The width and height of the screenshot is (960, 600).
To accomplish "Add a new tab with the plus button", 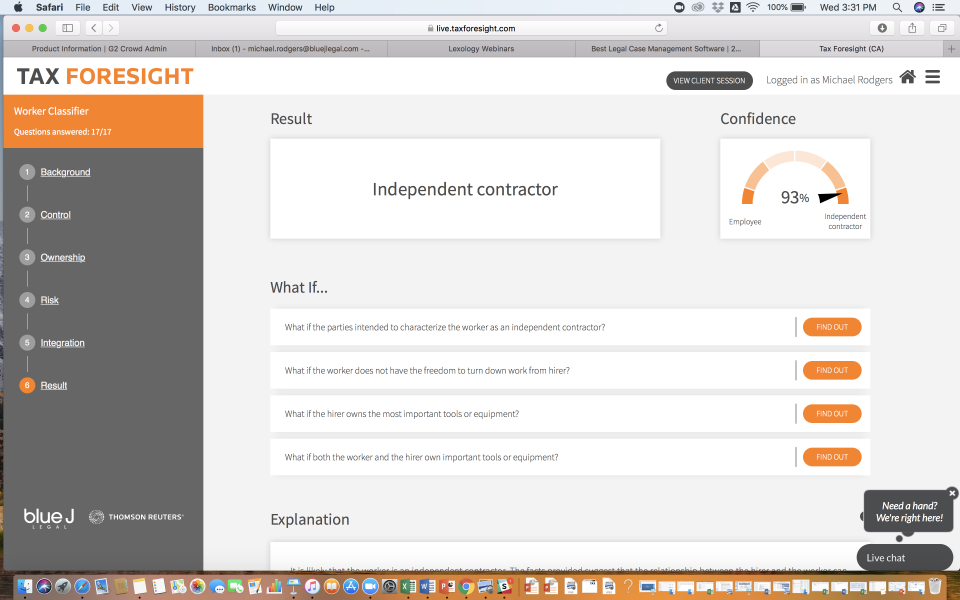I will pos(951,48).
